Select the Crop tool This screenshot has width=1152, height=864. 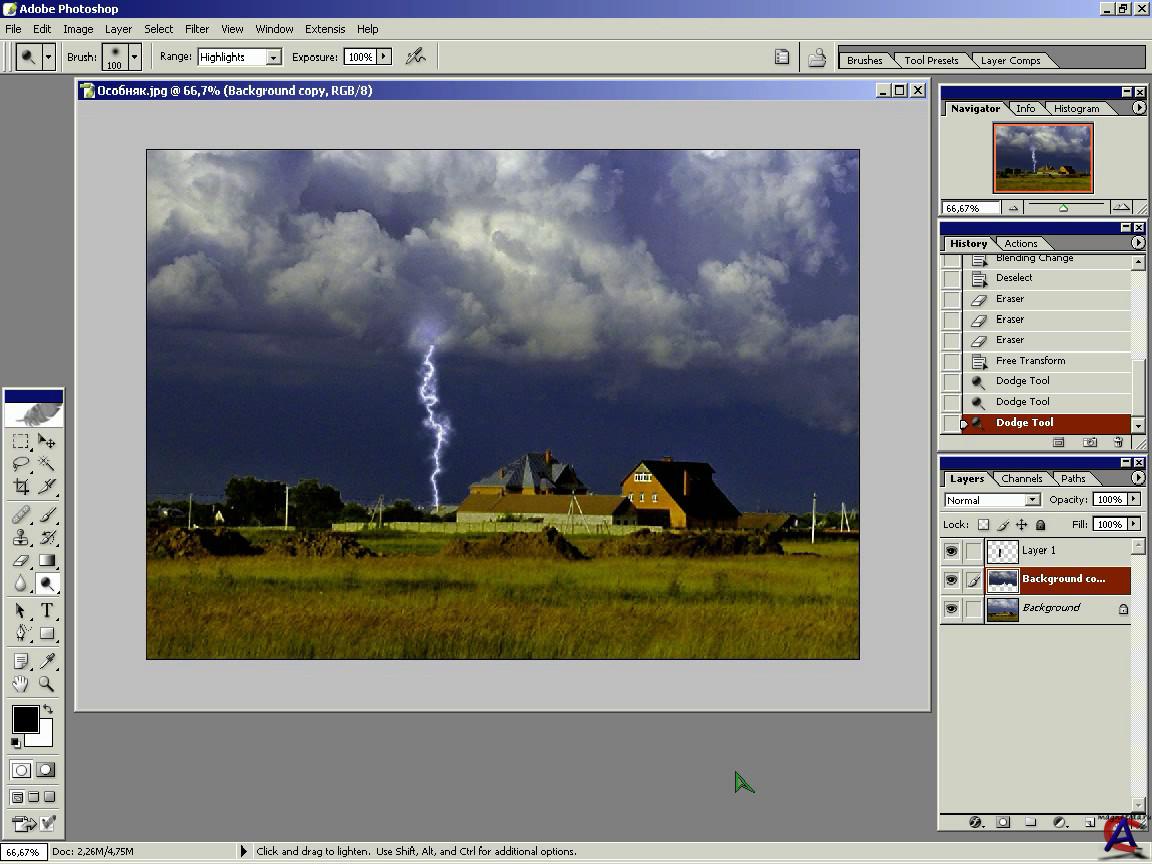pos(21,487)
